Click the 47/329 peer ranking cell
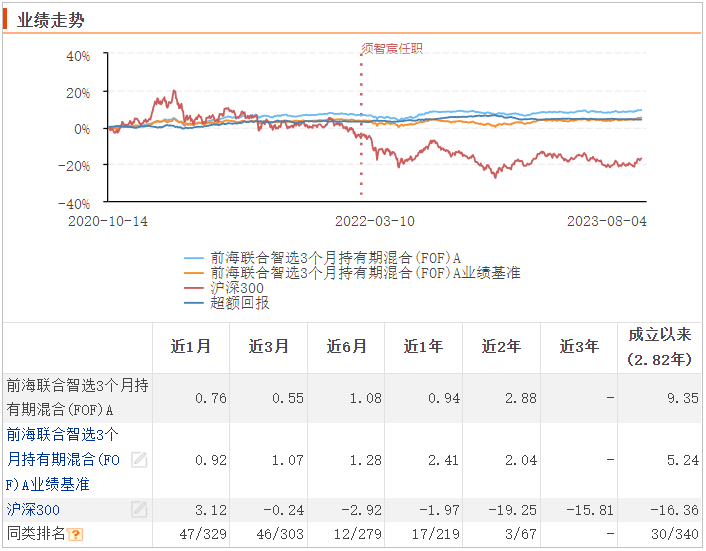This screenshot has width=706, height=551. [203, 535]
